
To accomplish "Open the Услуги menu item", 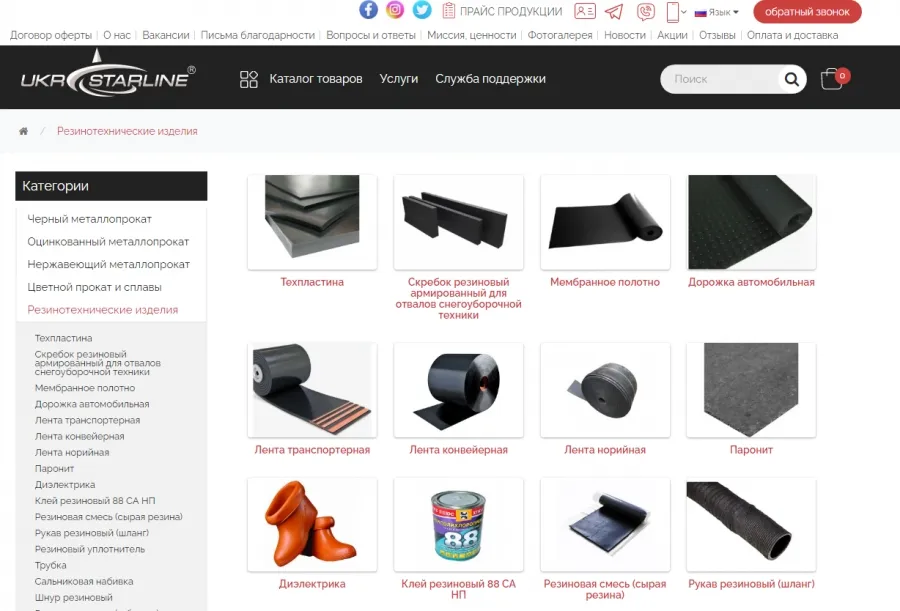I will tap(398, 79).
